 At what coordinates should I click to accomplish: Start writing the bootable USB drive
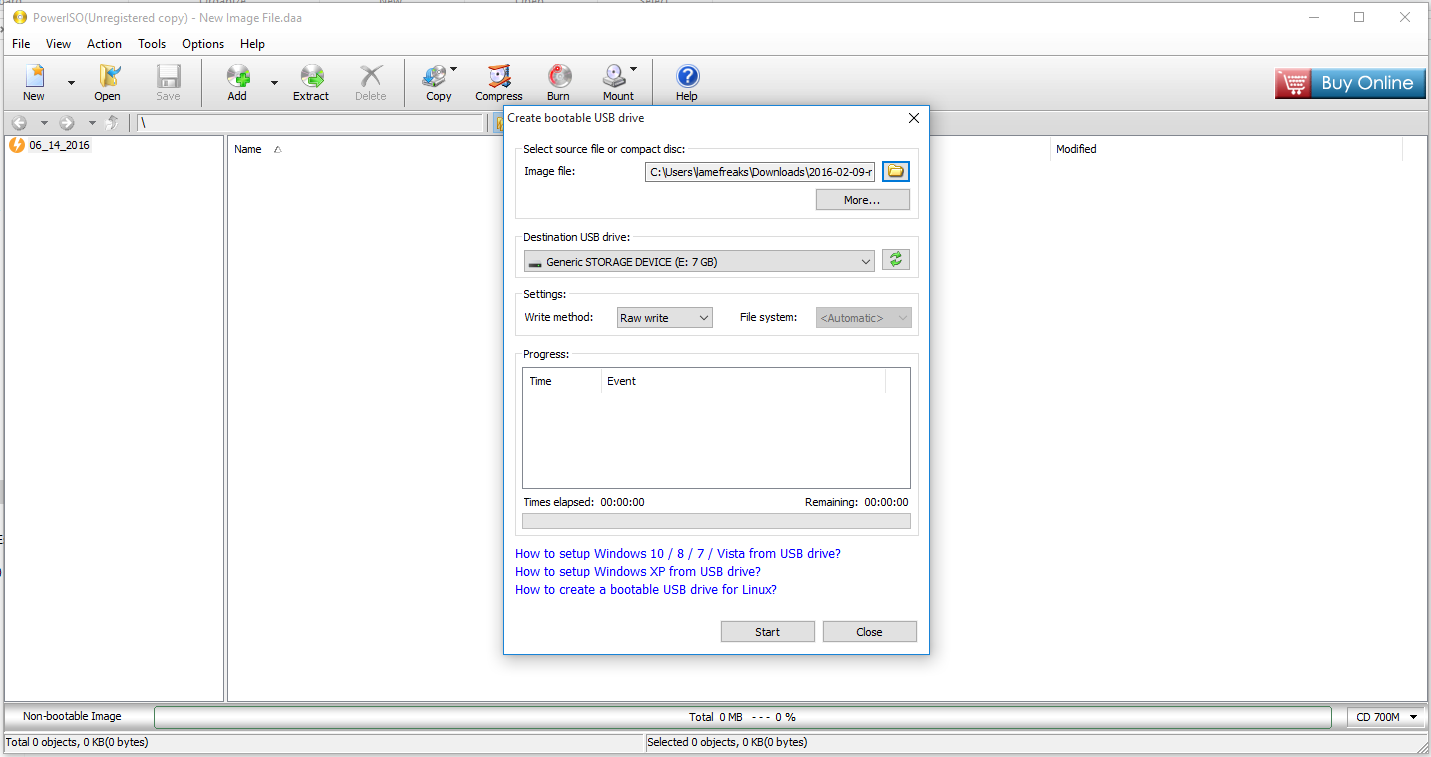click(767, 631)
